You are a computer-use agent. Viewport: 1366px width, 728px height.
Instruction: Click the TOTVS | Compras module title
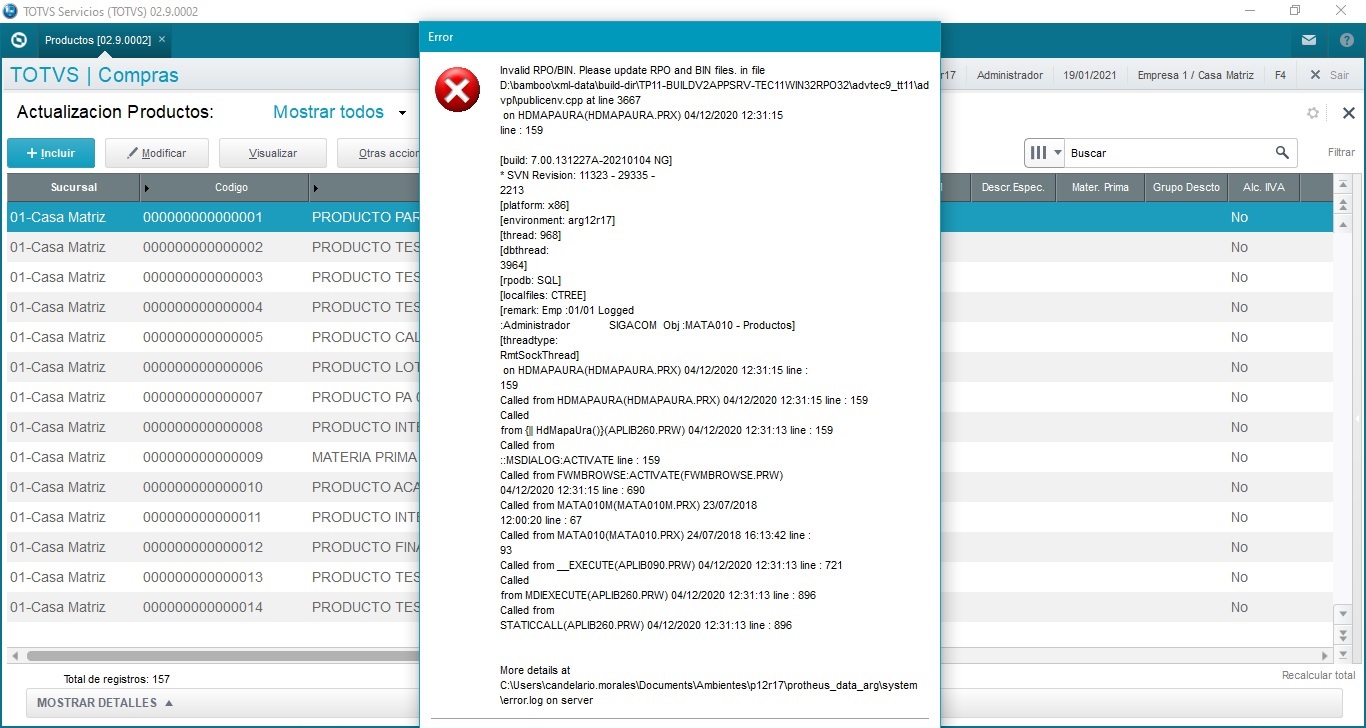click(x=94, y=75)
